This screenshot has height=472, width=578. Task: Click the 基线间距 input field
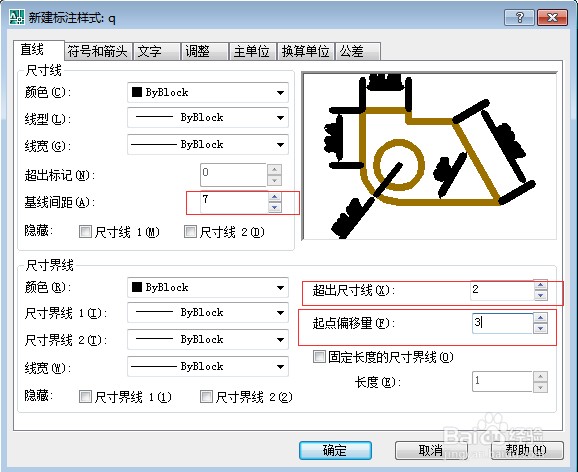(233, 202)
